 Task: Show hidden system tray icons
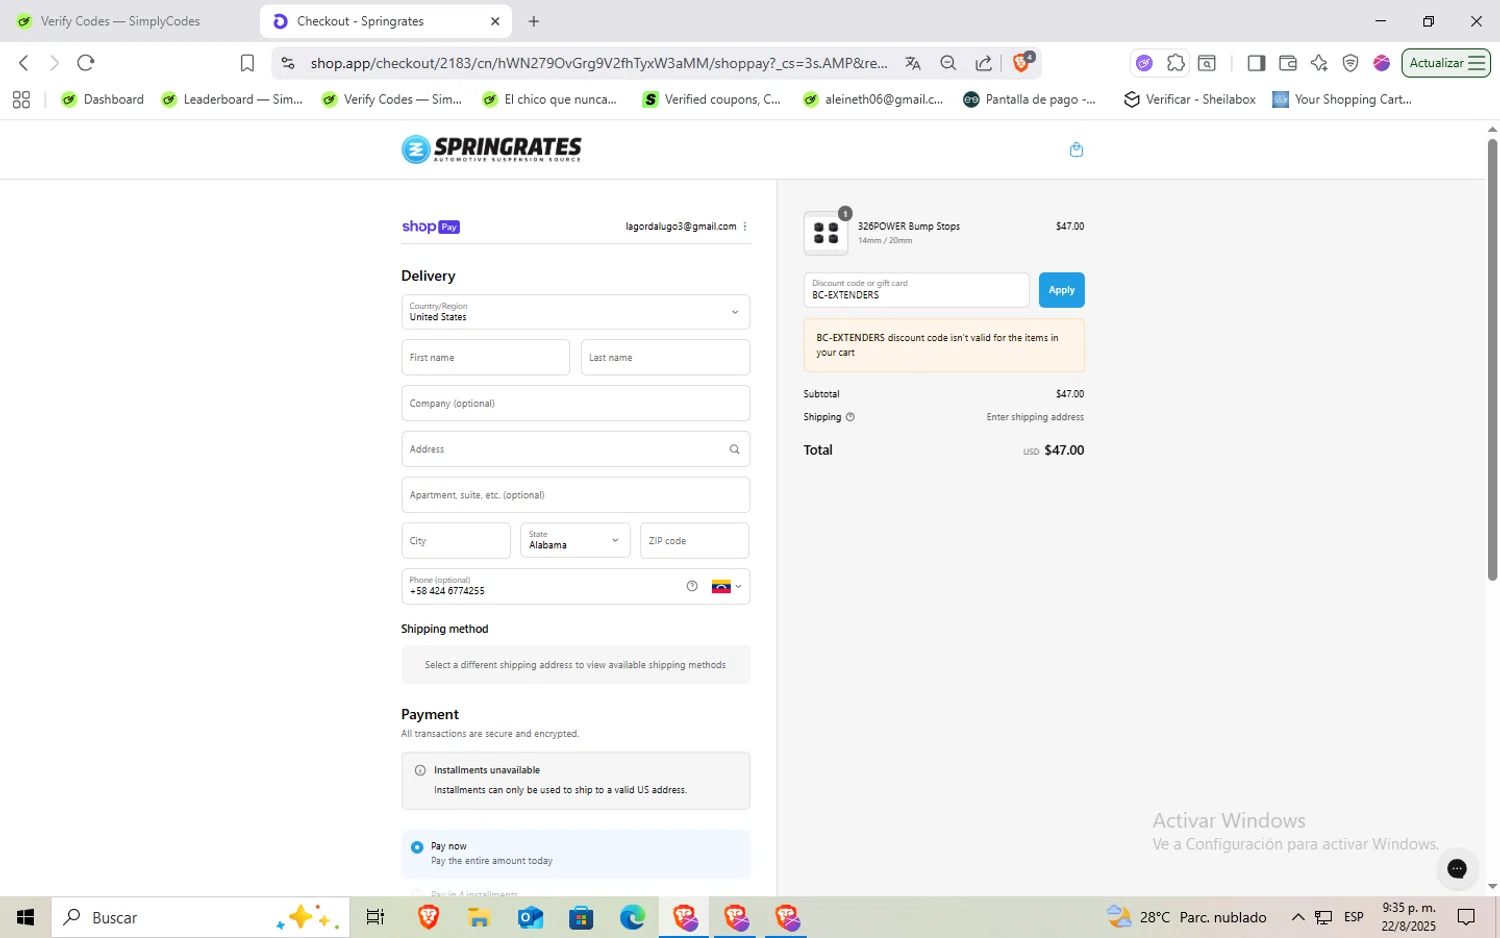[1298, 917]
